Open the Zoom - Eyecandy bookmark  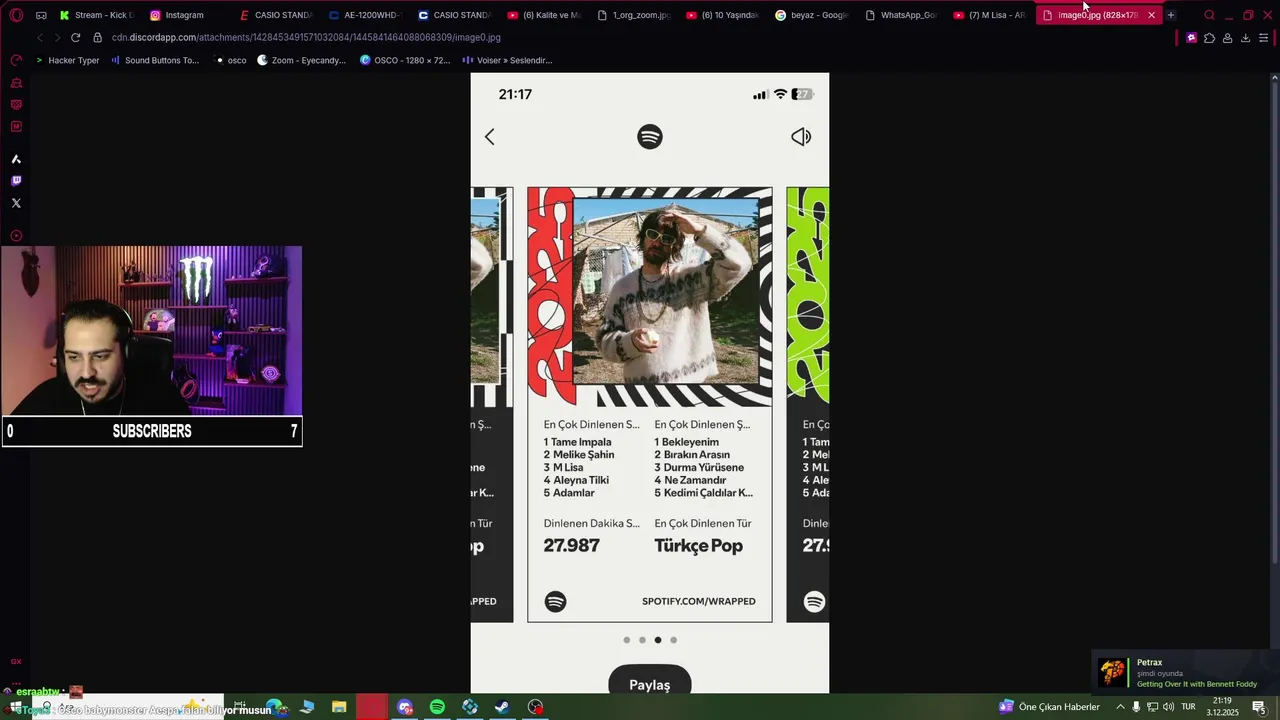click(x=302, y=60)
